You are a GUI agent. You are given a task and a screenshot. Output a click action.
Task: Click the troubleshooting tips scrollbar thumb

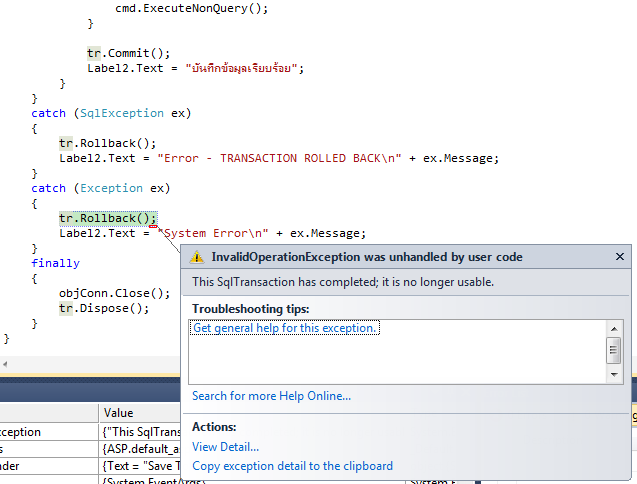pos(613,350)
